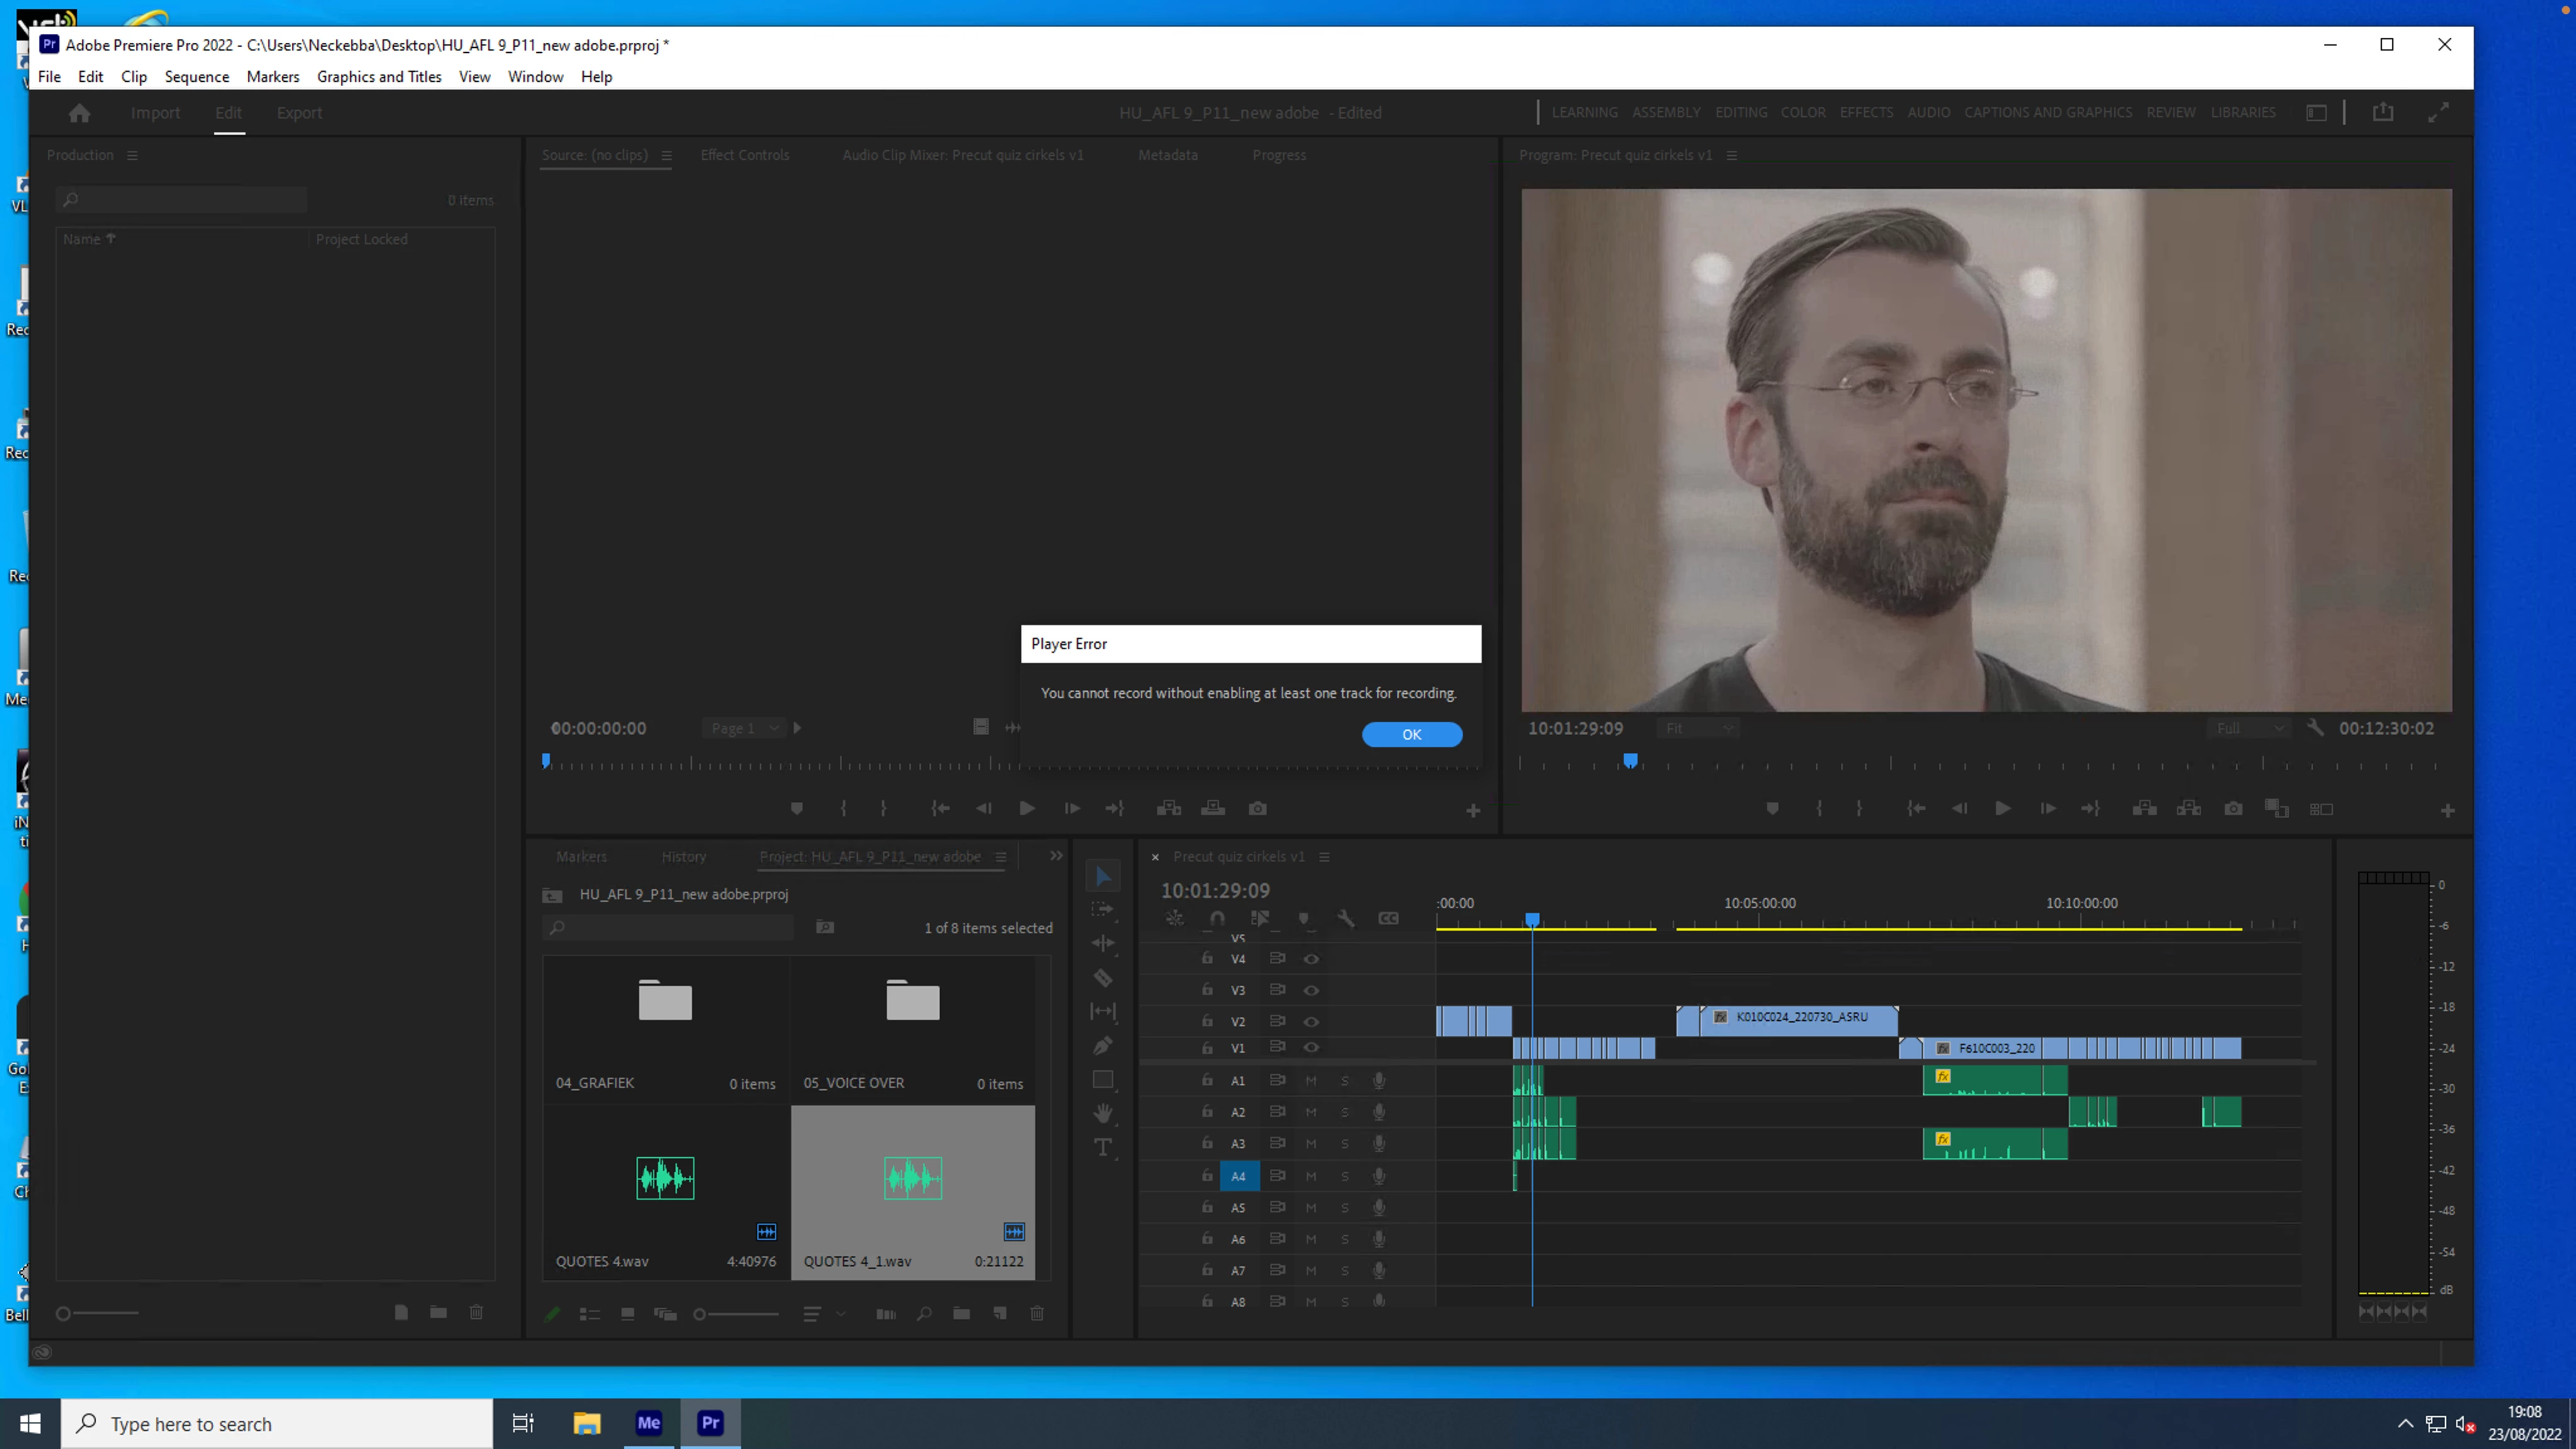Switch to the Export workspace
The width and height of the screenshot is (2576, 1449).
click(299, 113)
